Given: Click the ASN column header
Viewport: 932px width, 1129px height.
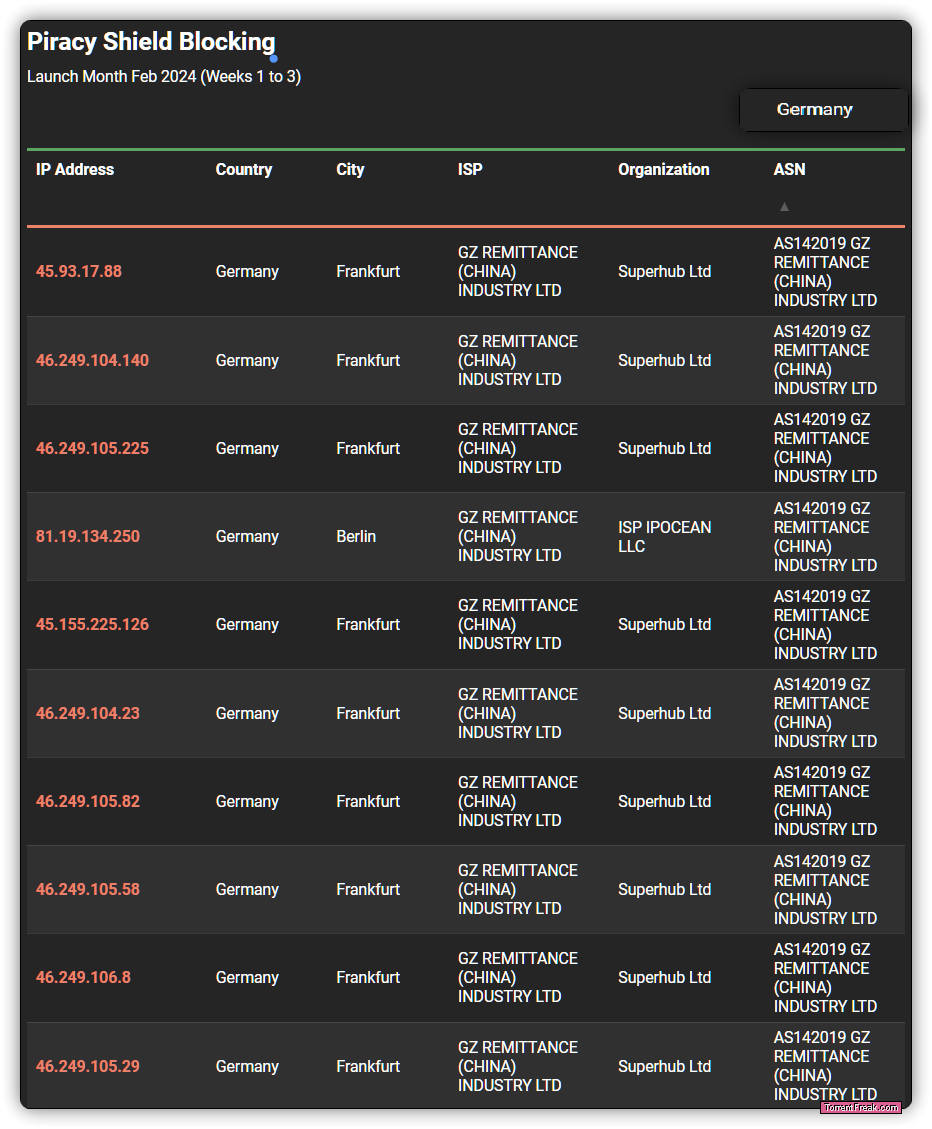Looking at the screenshot, I should coord(789,169).
